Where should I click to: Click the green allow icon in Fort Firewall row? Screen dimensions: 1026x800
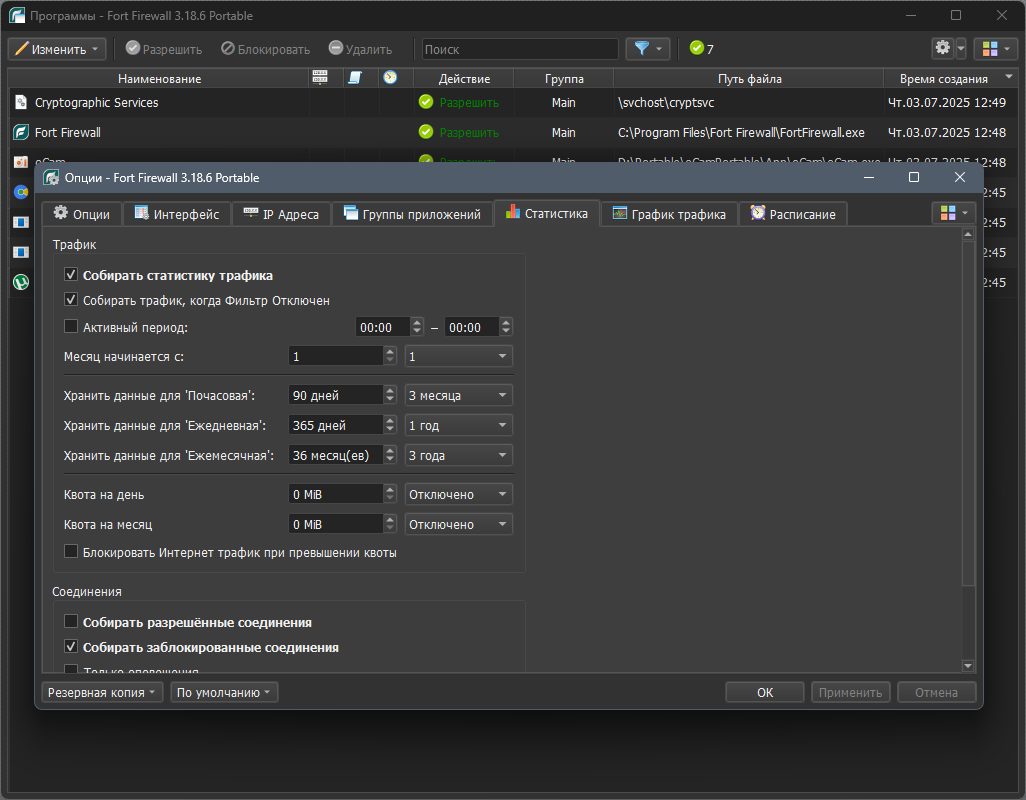426,132
